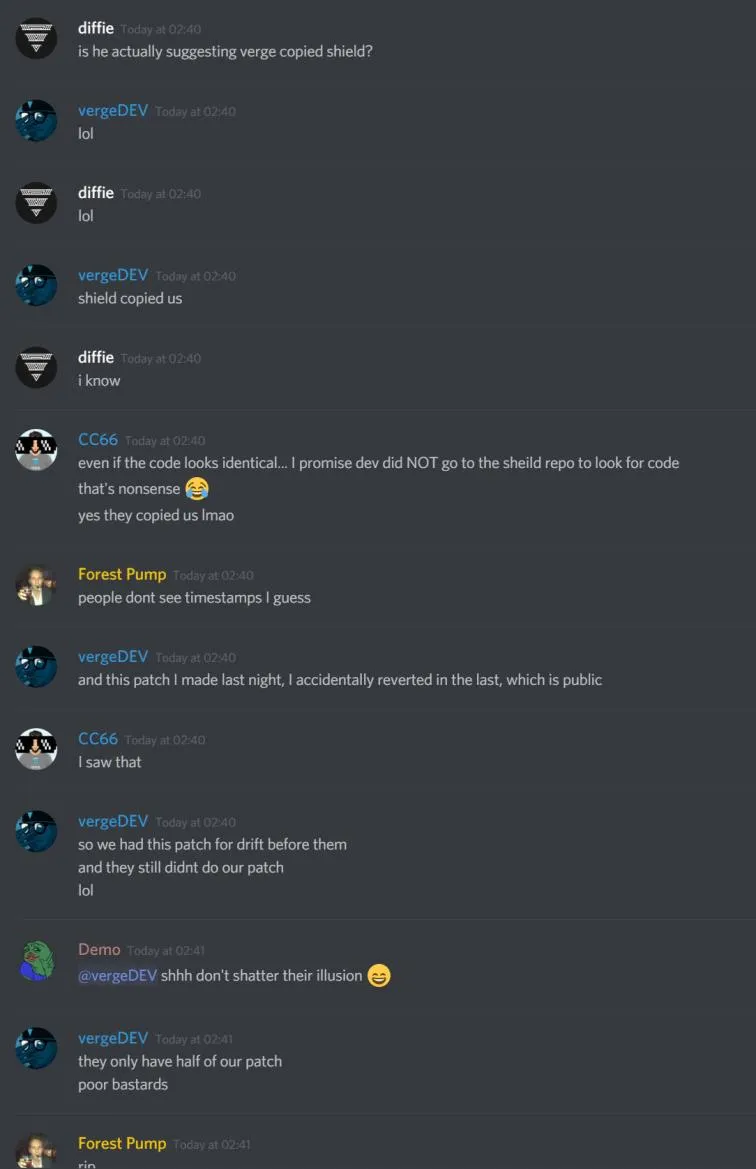Select the message "people dont see timestamps I guess"
The width and height of the screenshot is (756, 1169).
point(194,598)
